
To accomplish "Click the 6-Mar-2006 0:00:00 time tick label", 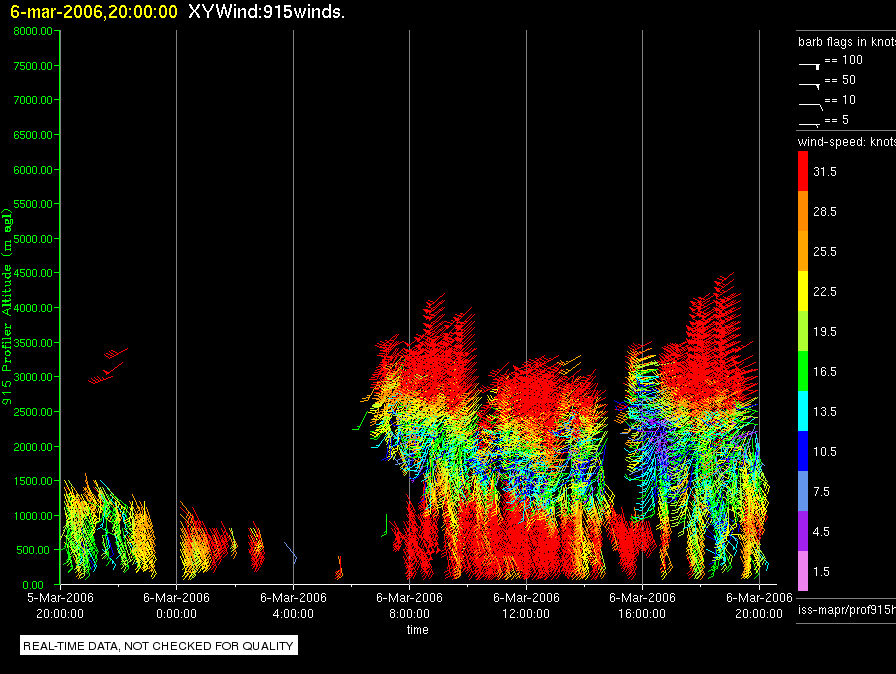I will pyautogui.click(x=177, y=605).
